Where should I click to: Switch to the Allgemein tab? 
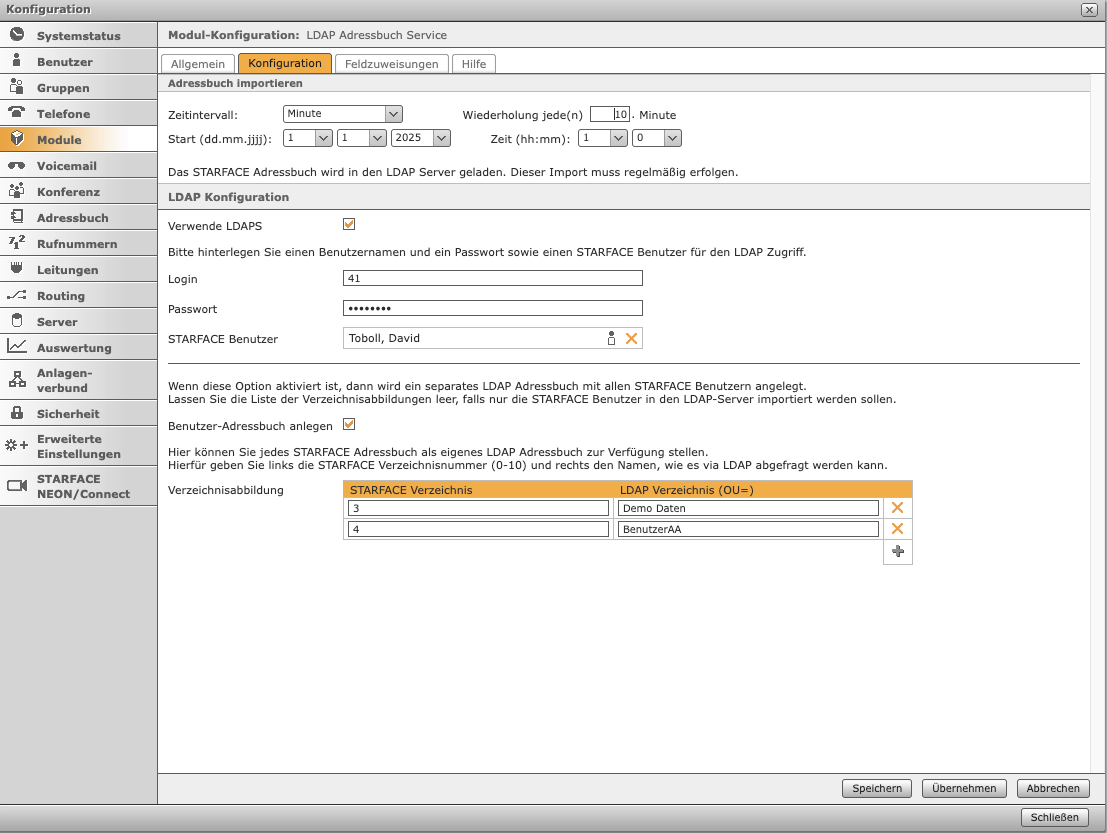[198, 64]
